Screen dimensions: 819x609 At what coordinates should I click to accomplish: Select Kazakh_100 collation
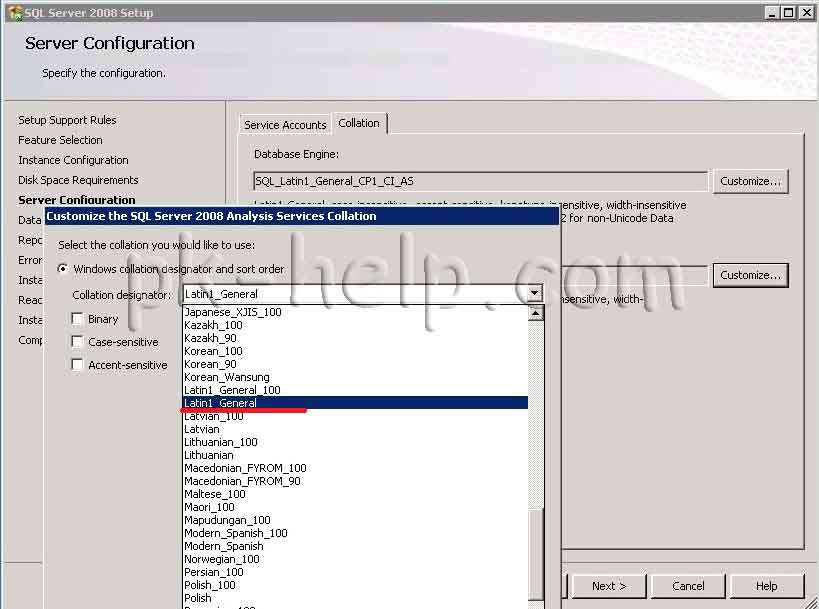tap(356, 325)
